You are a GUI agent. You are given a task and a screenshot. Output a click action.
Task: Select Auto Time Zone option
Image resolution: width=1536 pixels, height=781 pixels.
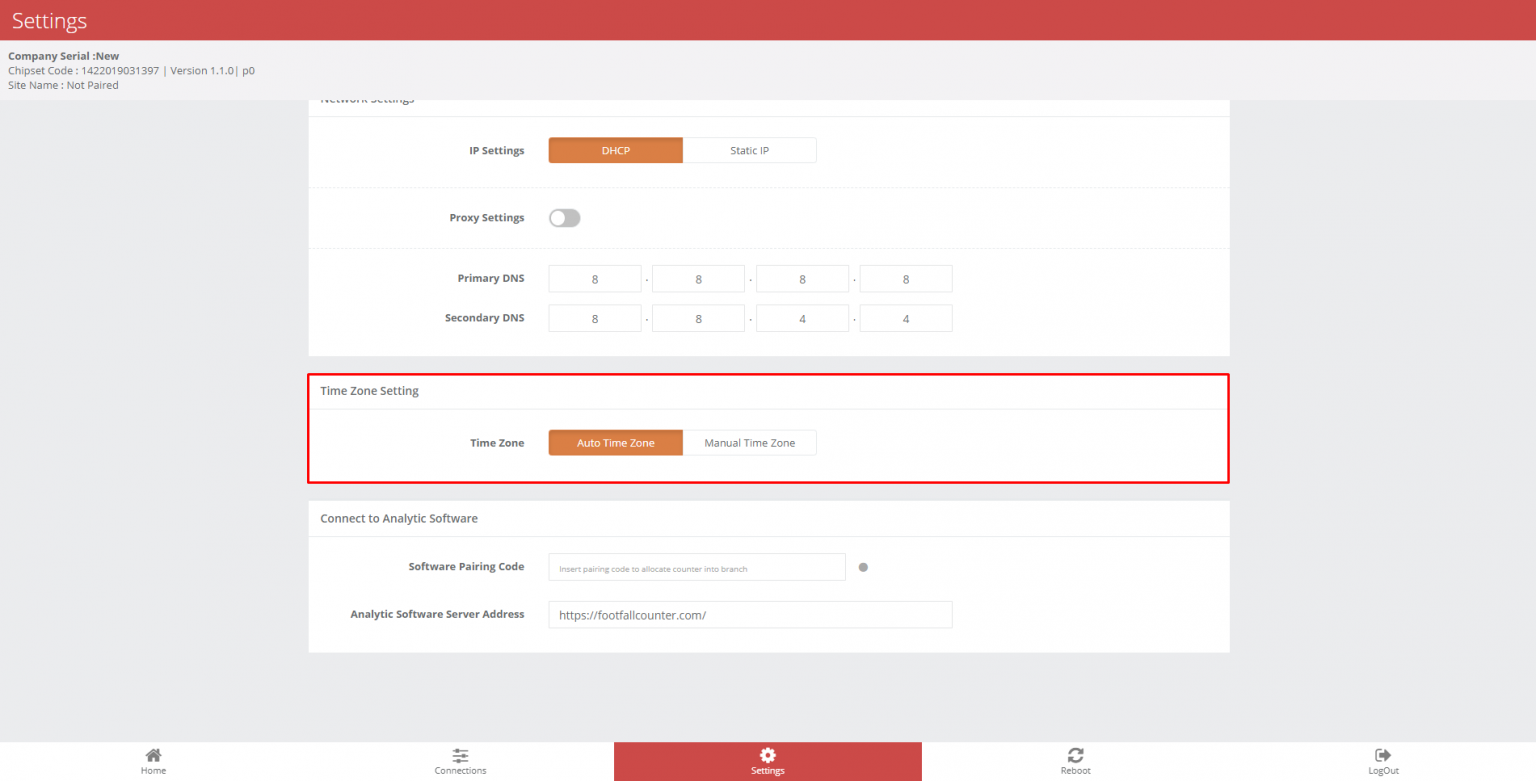[x=615, y=443]
